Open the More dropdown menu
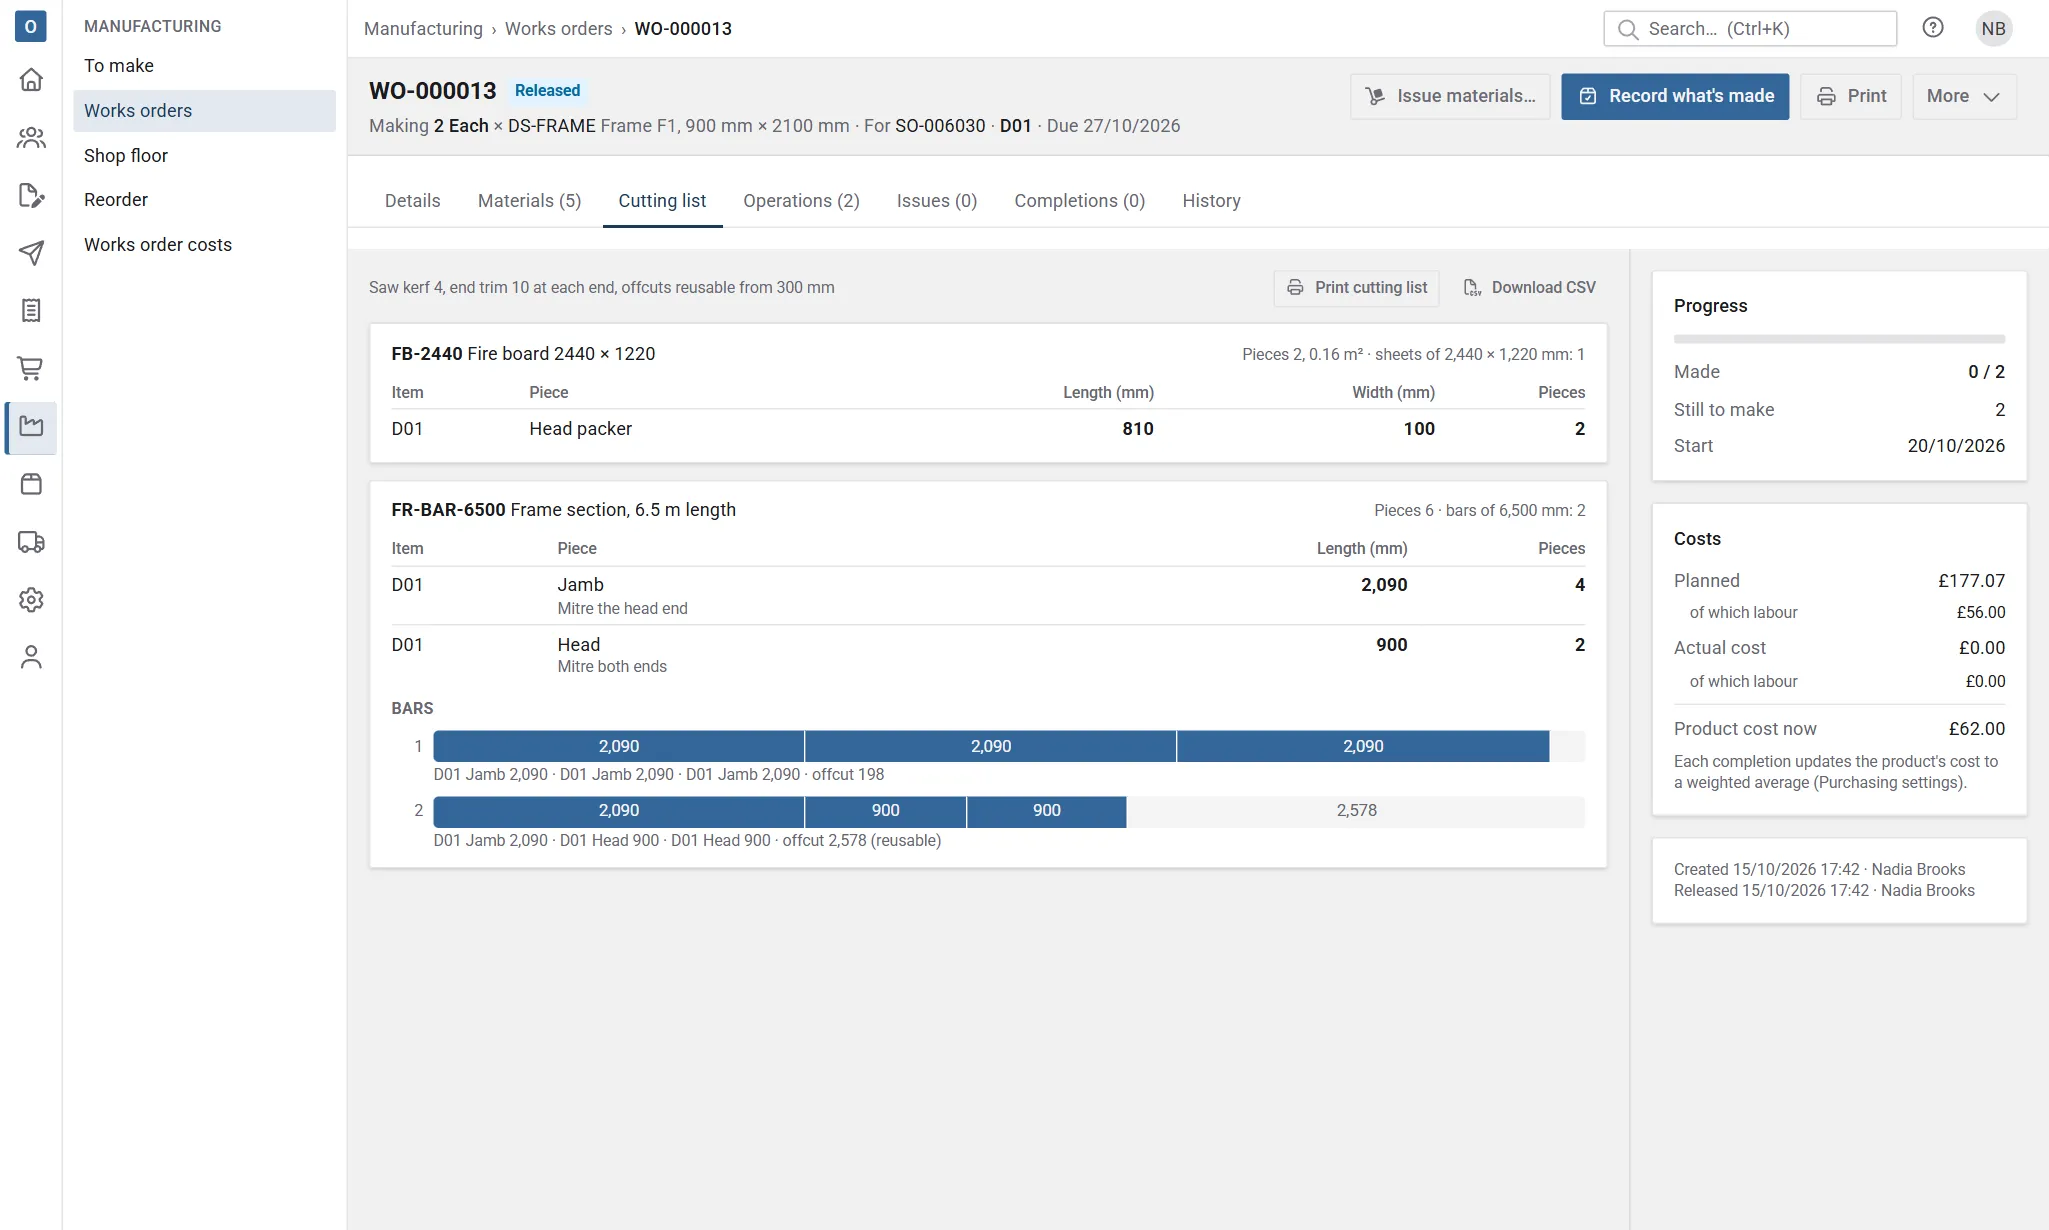This screenshot has height=1230, width=2049. point(1964,96)
